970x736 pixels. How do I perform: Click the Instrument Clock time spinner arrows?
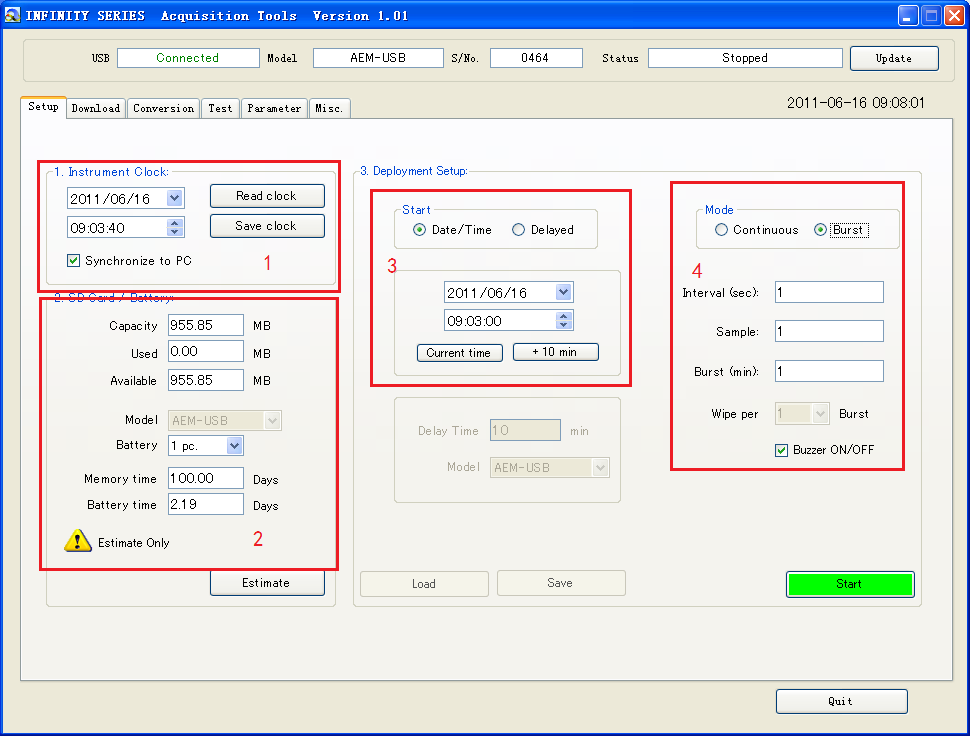[176, 227]
